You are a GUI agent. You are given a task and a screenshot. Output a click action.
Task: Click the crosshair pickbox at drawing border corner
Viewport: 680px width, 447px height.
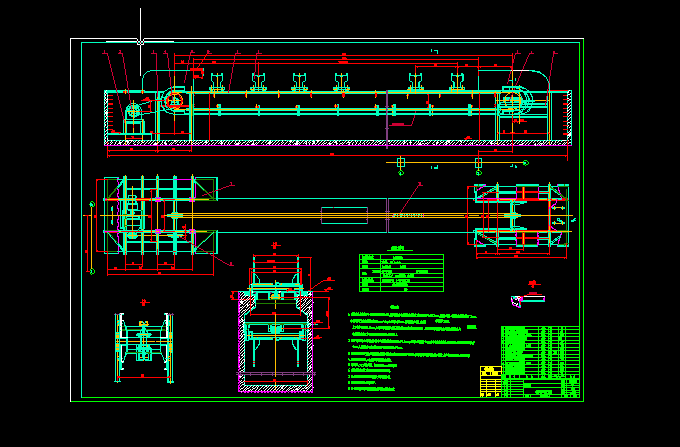tap(141, 42)
